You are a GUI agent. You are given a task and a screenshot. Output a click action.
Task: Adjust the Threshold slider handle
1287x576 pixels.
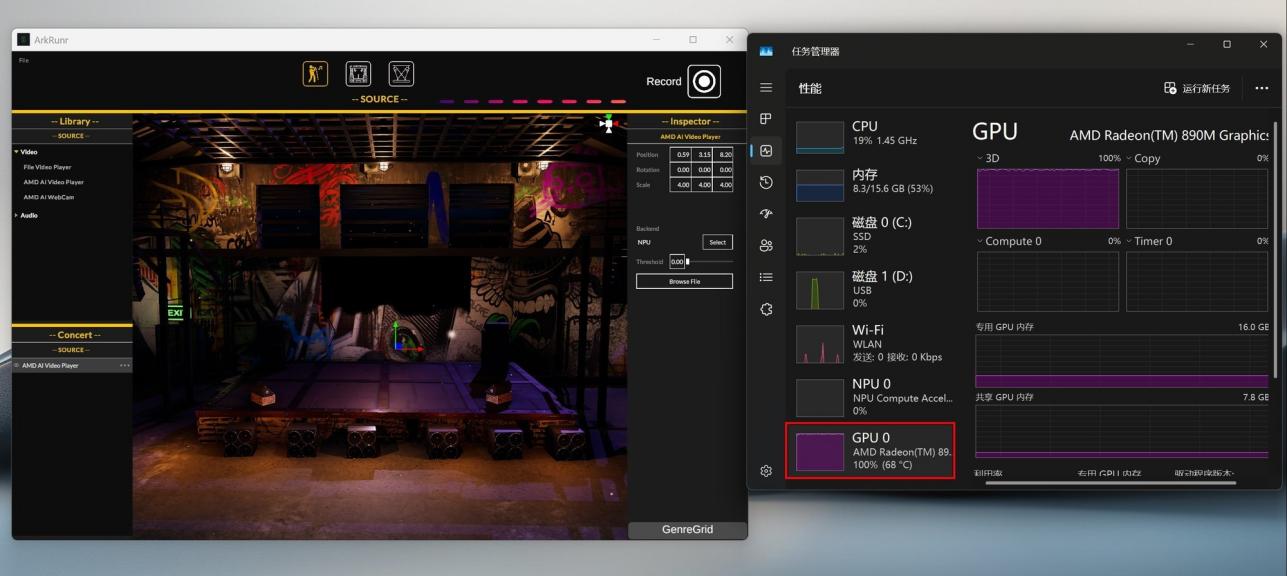(687, 262)
